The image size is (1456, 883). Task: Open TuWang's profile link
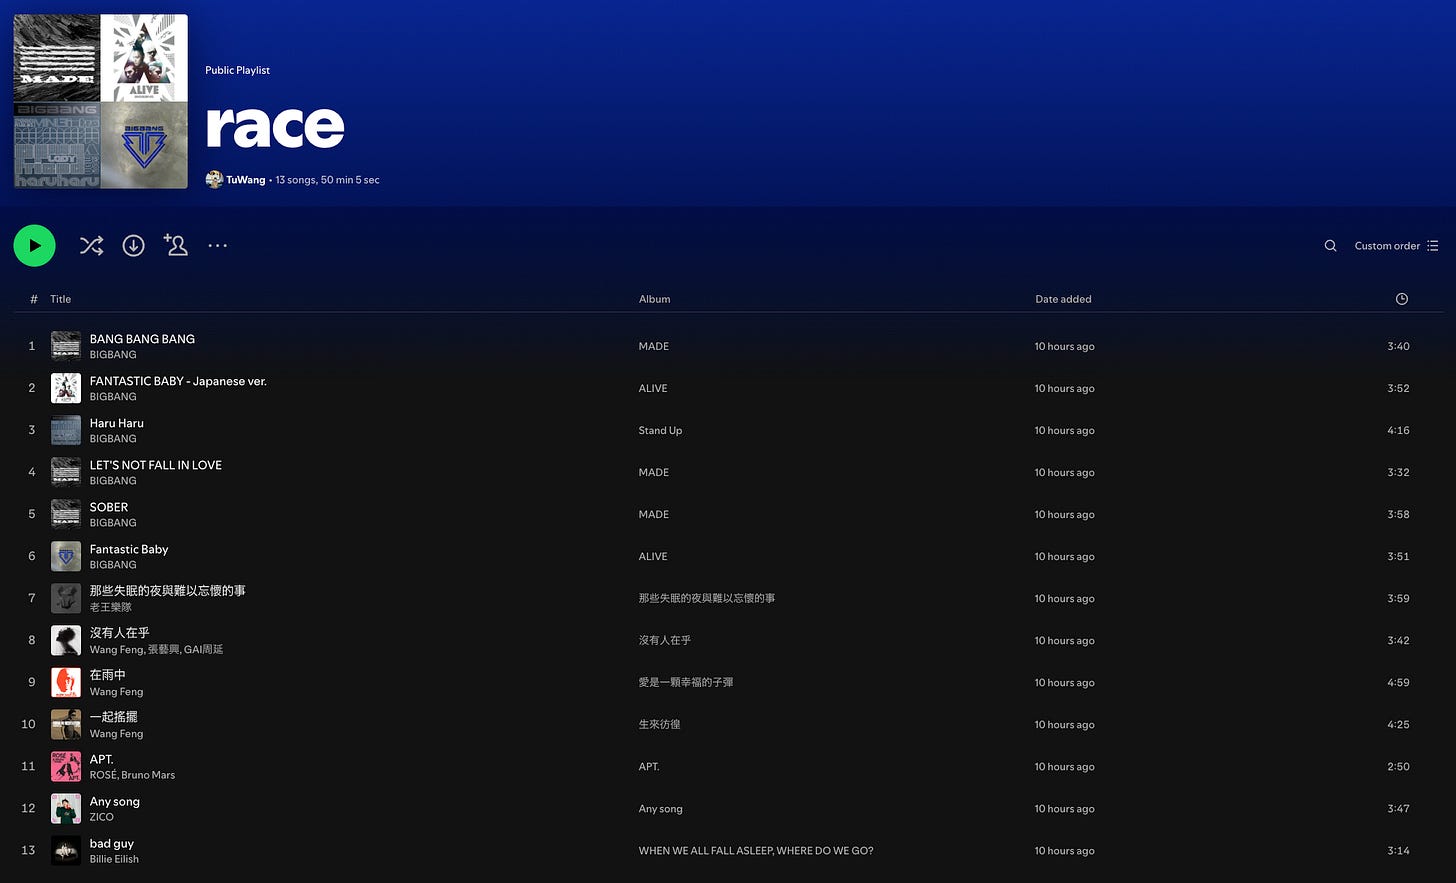point(246,180)
